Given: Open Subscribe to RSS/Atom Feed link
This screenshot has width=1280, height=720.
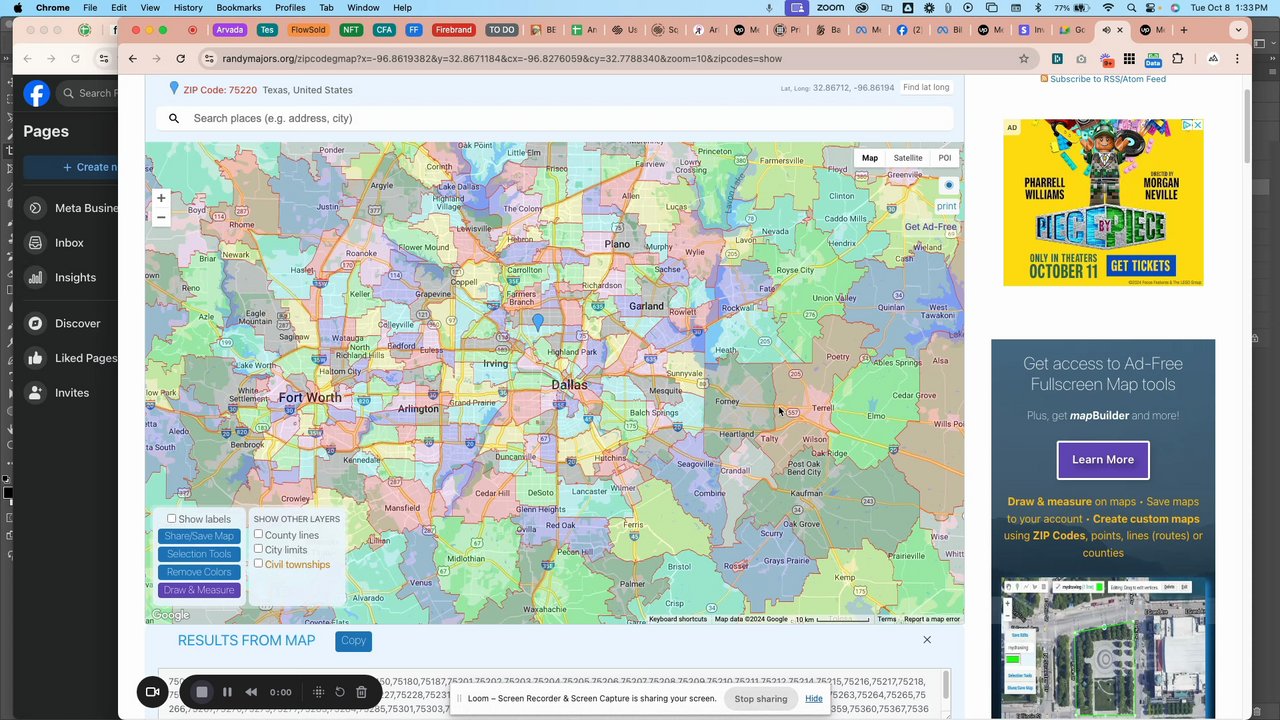Looking at the screenshot, I should [1107, 79].
